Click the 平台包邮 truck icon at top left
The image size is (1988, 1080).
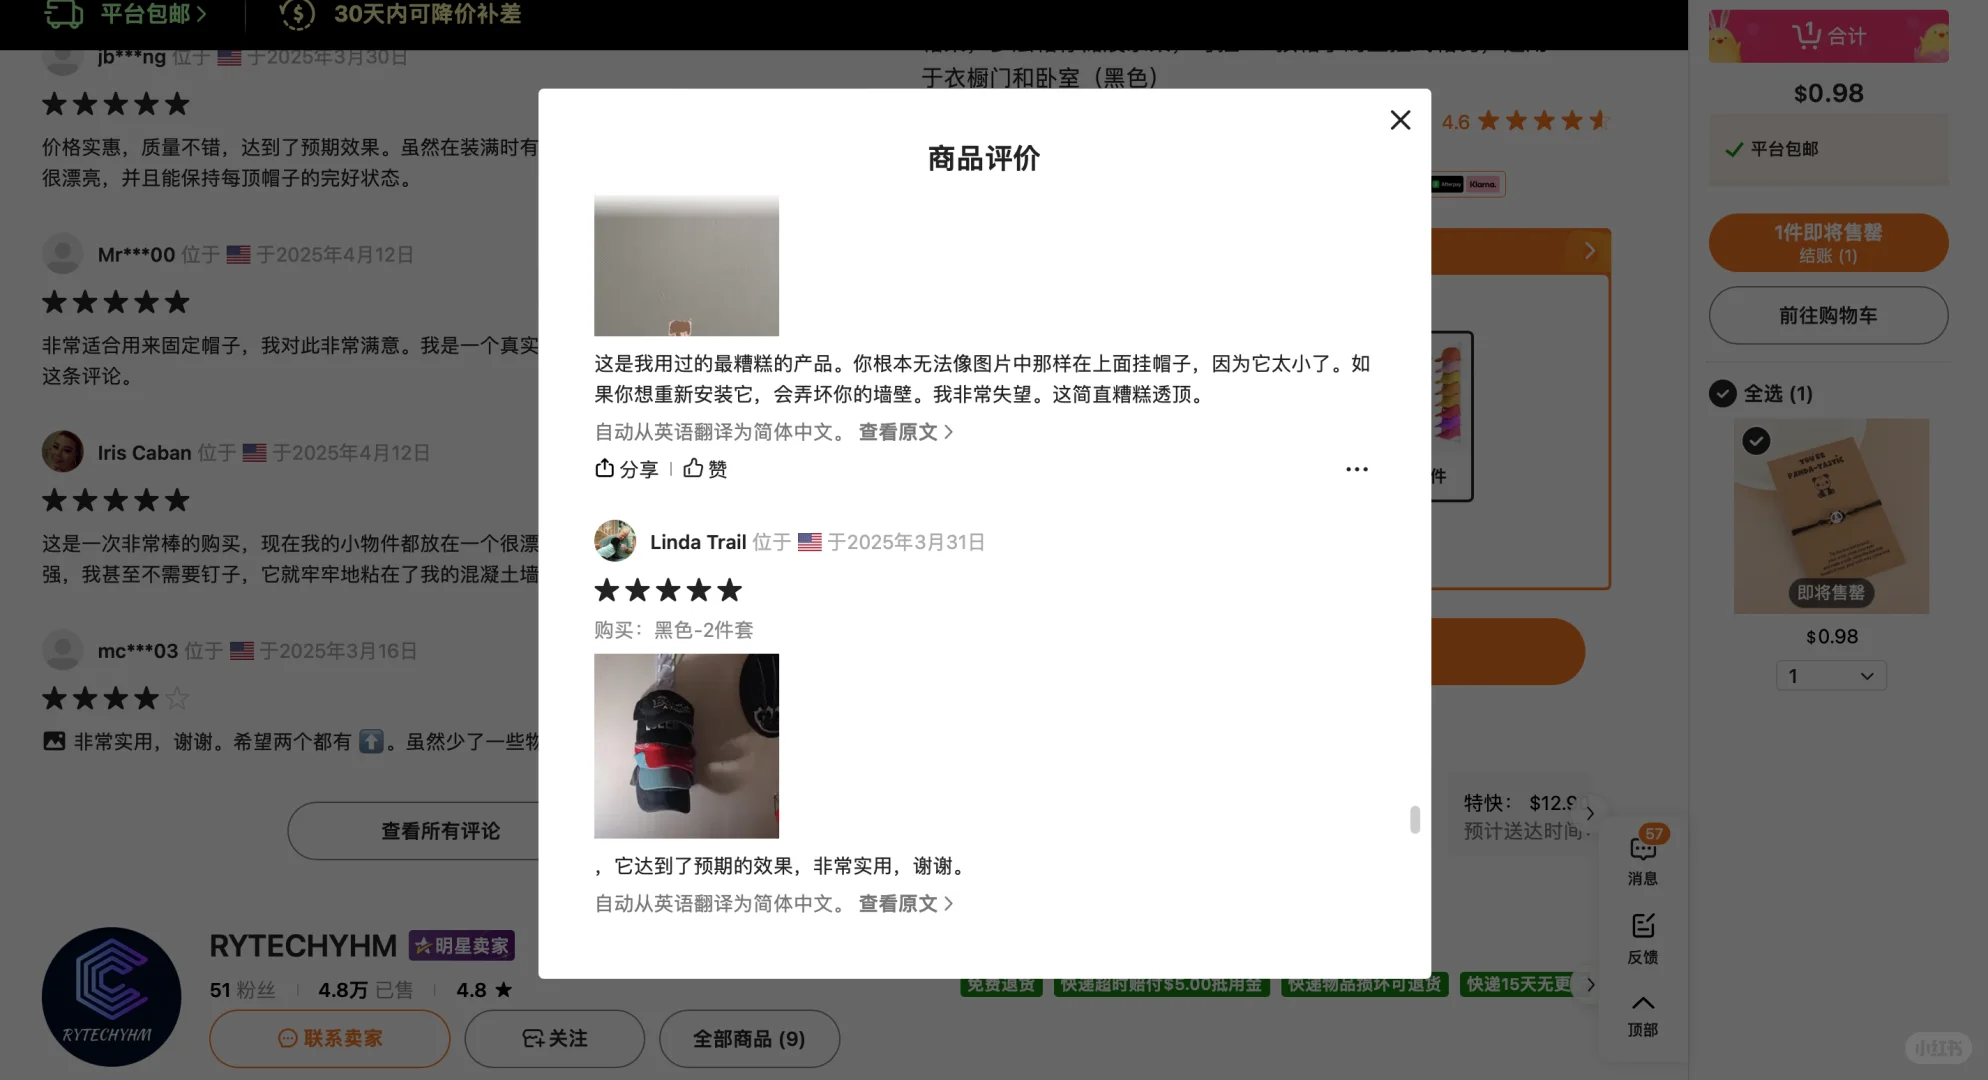coord(62,15)
